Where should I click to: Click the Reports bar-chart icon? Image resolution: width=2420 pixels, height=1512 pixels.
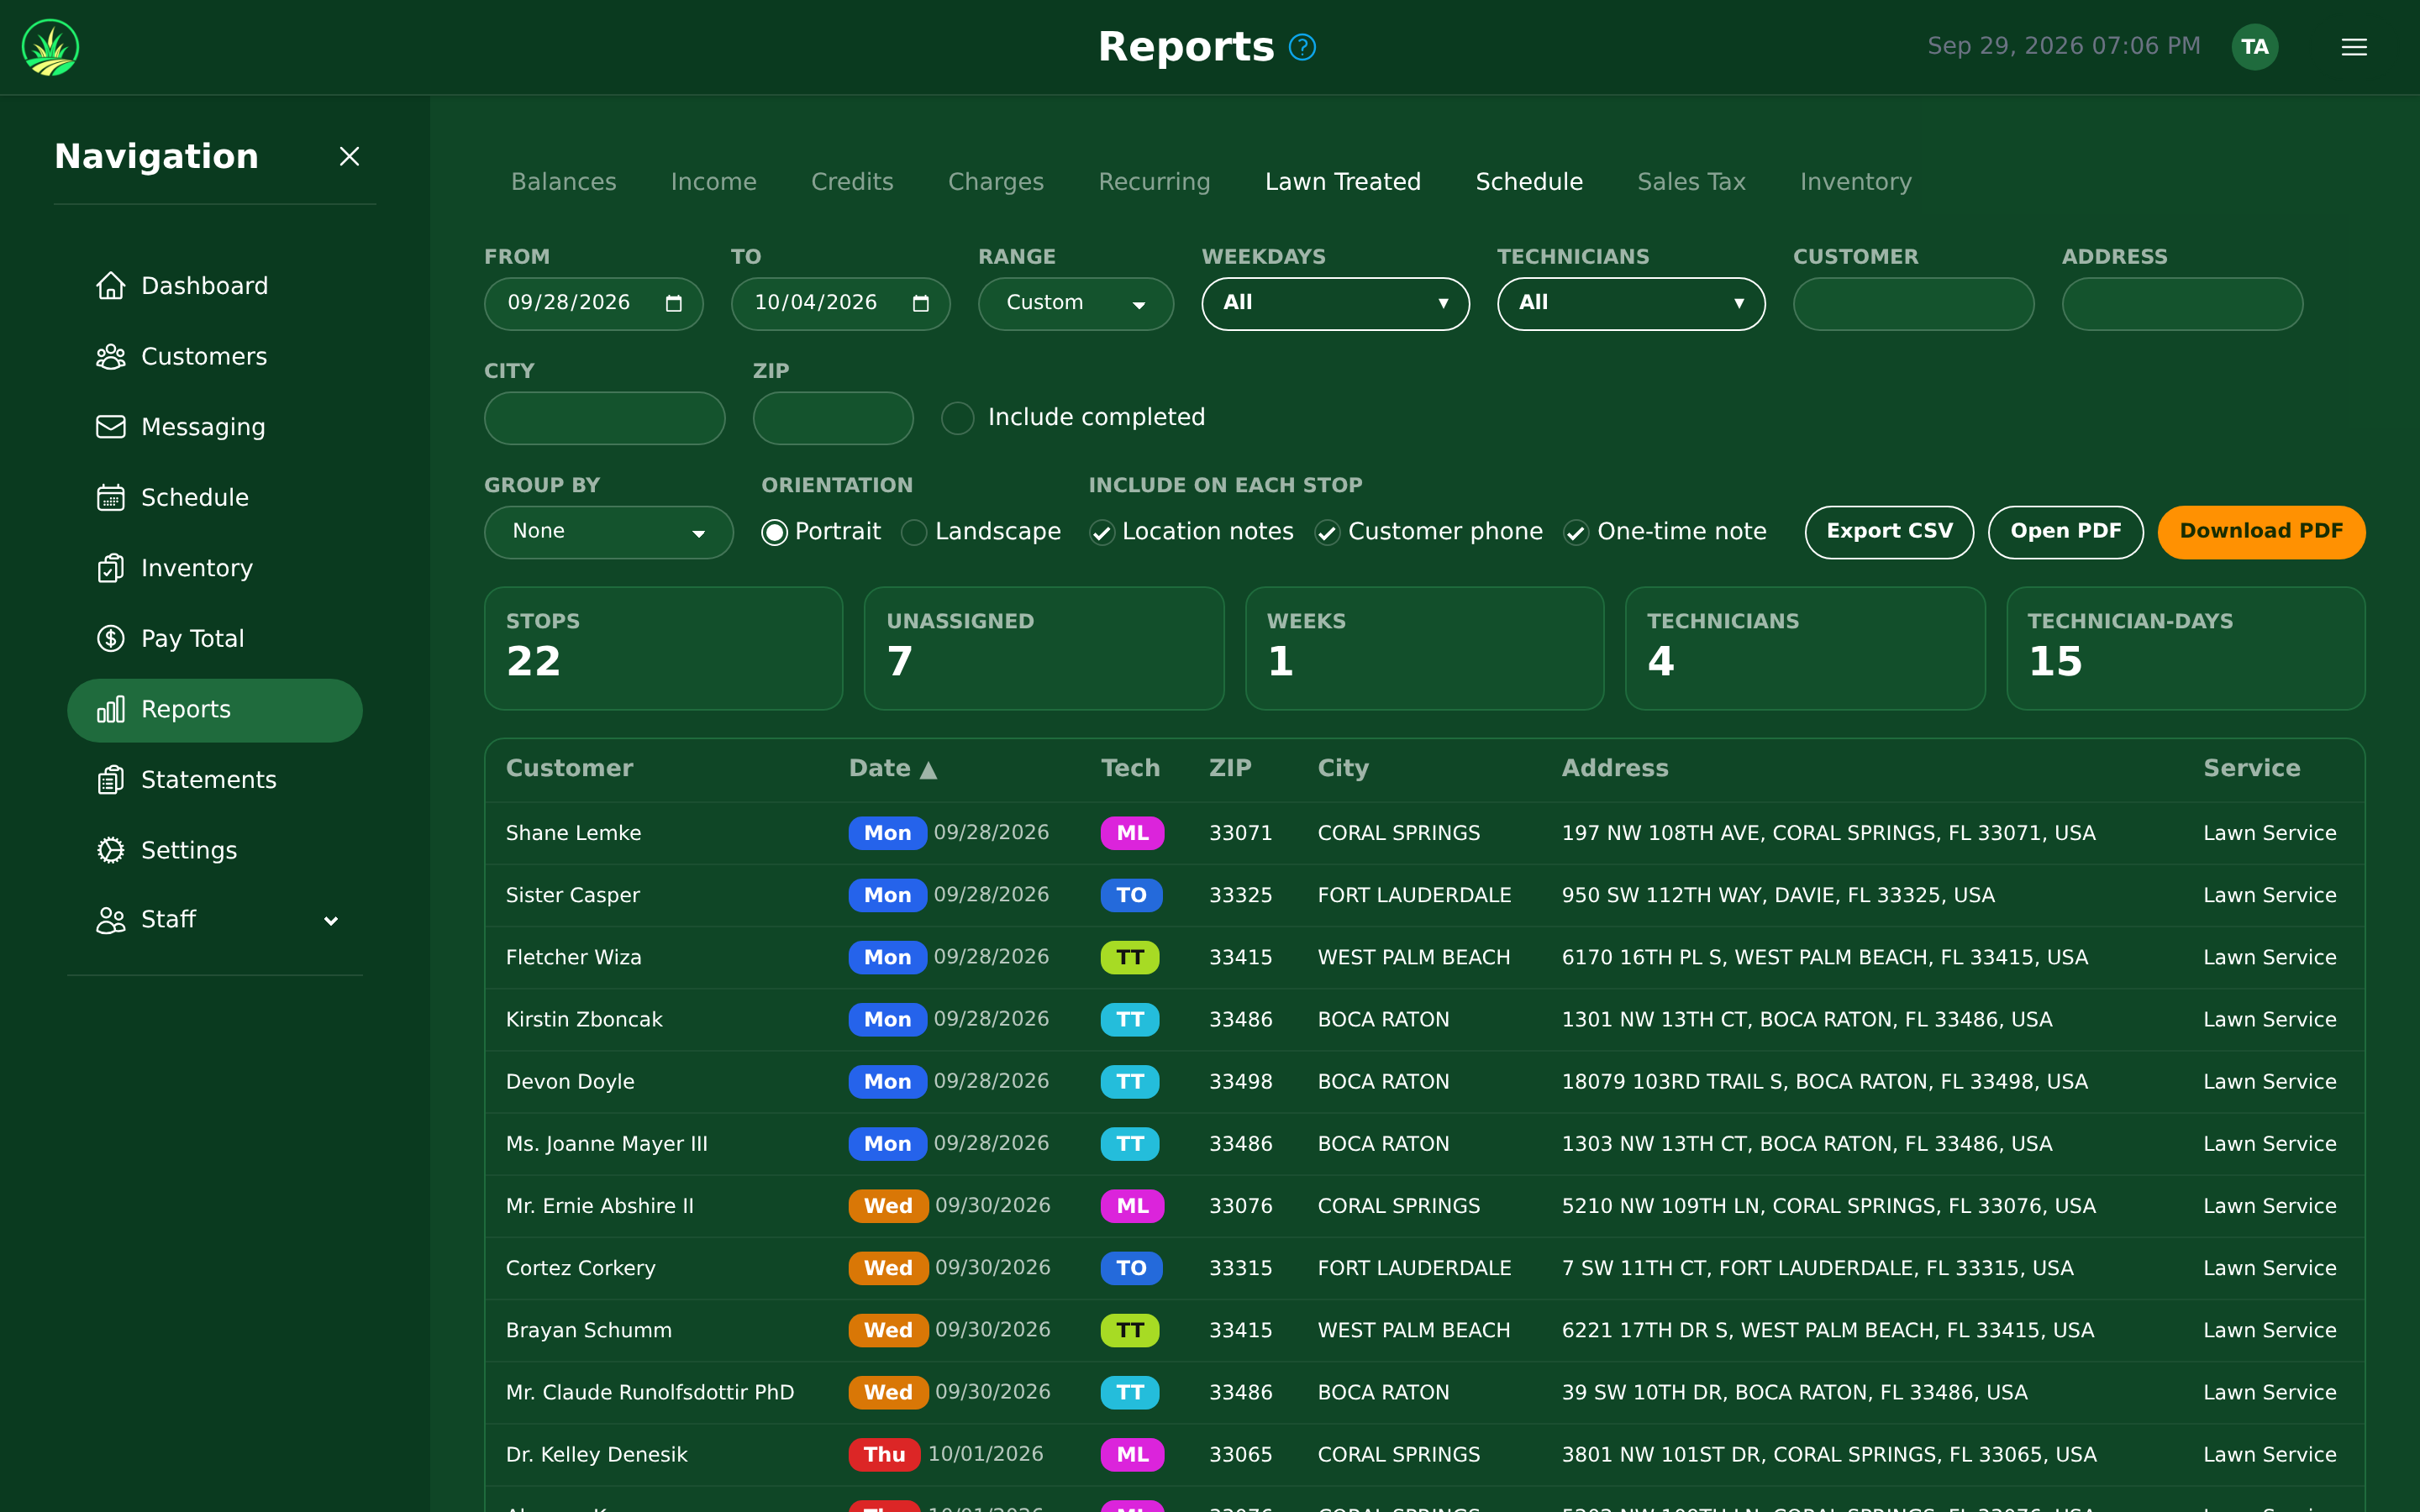tap(111, 709)
